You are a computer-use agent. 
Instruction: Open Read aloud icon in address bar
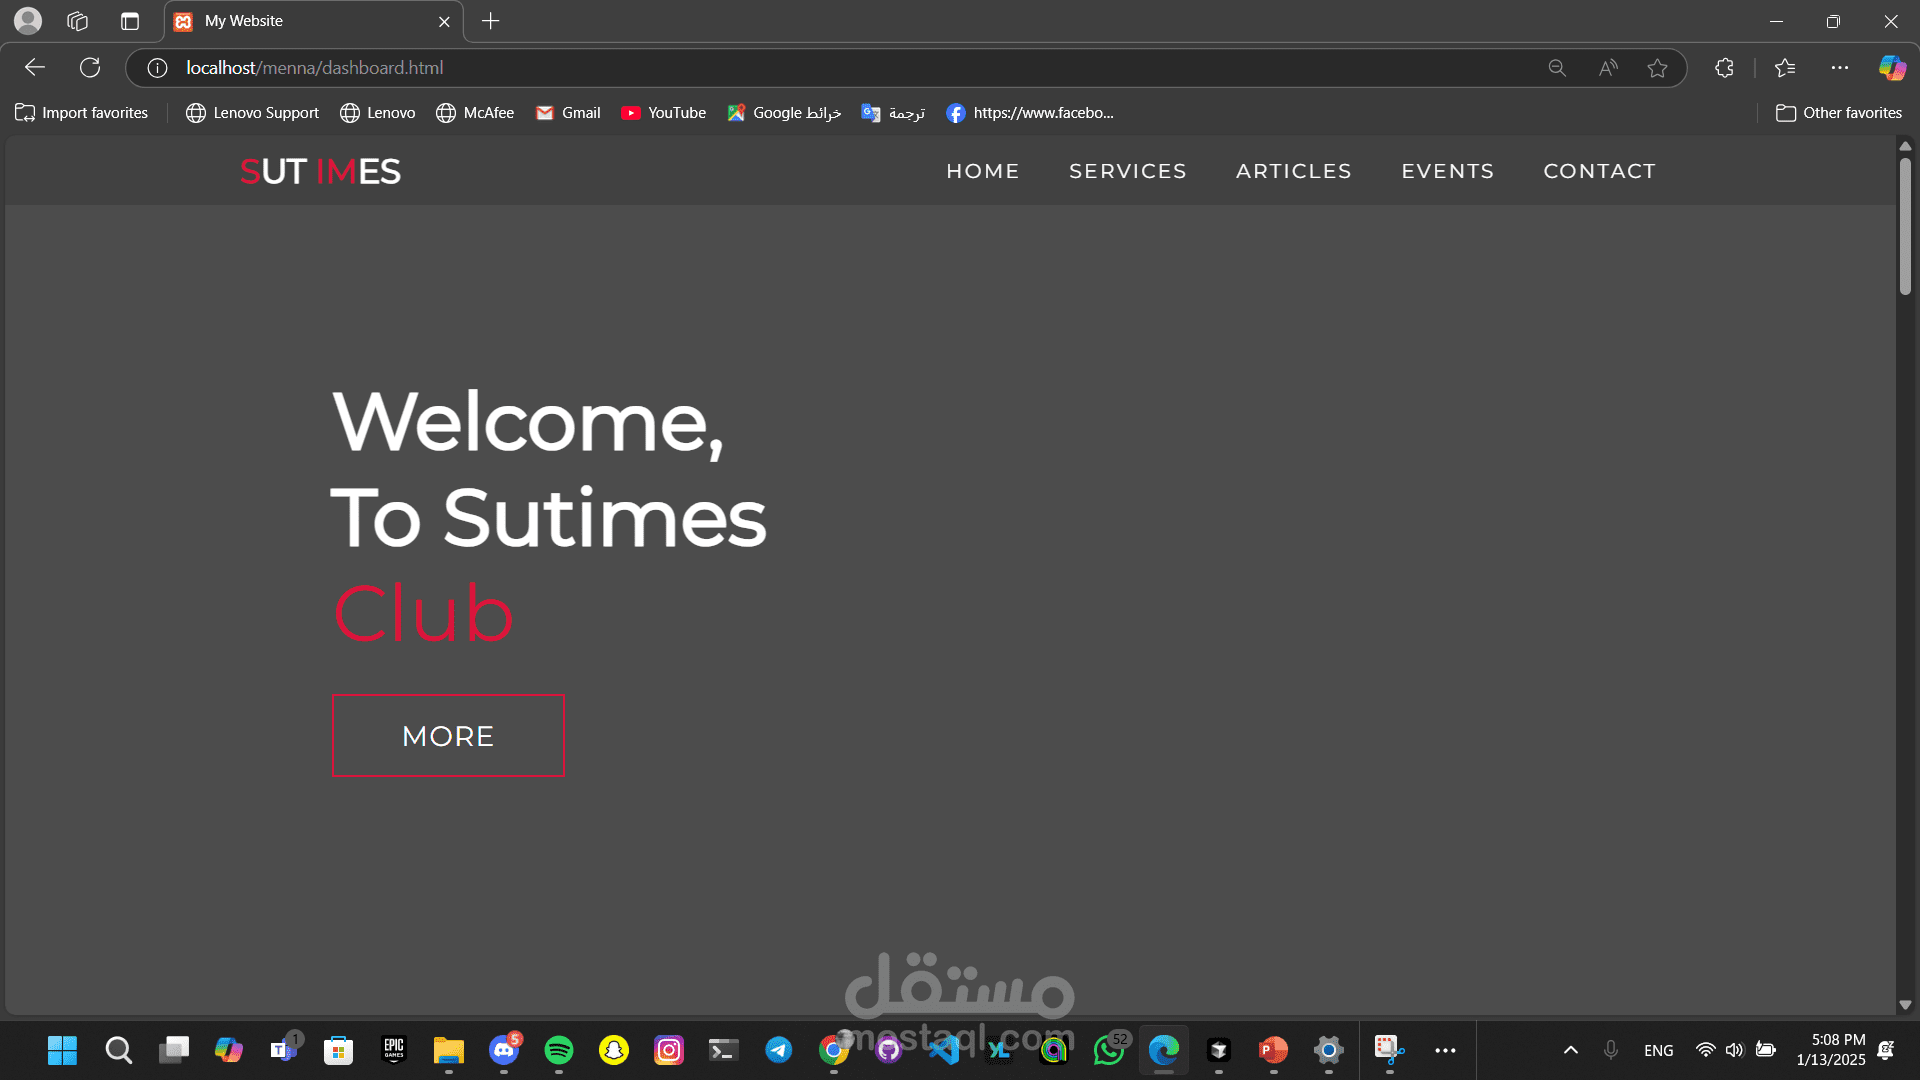(x=1608, y=68)
